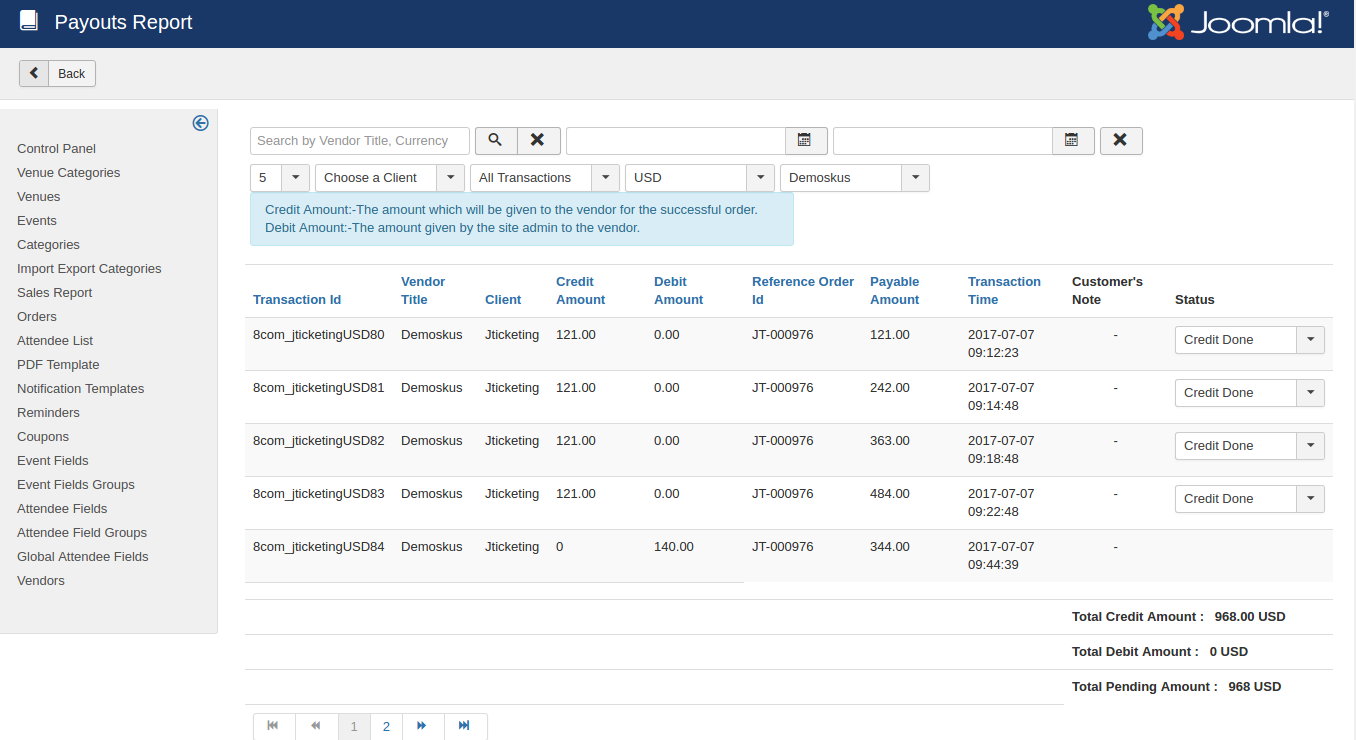This screenshot has height=740, width=1356.
Task: Open the Choose a Client dropdown
Action: (x=389, y=178)
